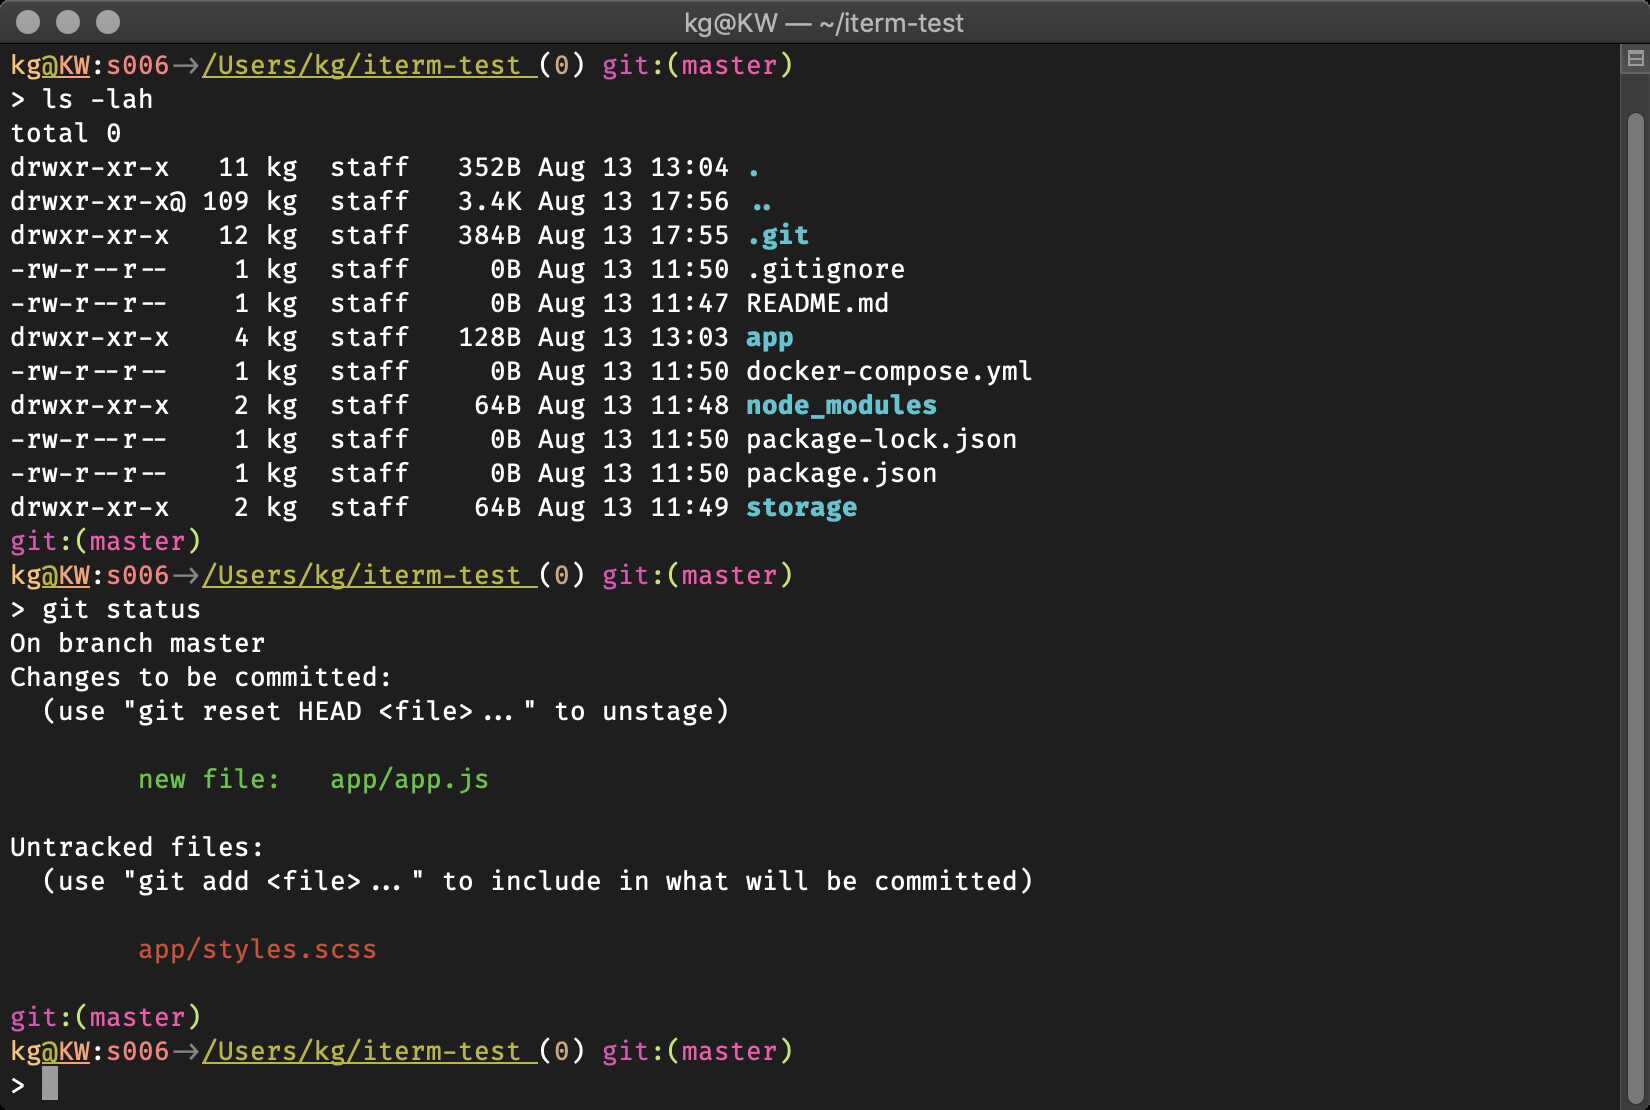1650x1110 pixels.
Task: Click 'git:(master)' line below app/styles.scss
Action: click(x=106, y=1017)
